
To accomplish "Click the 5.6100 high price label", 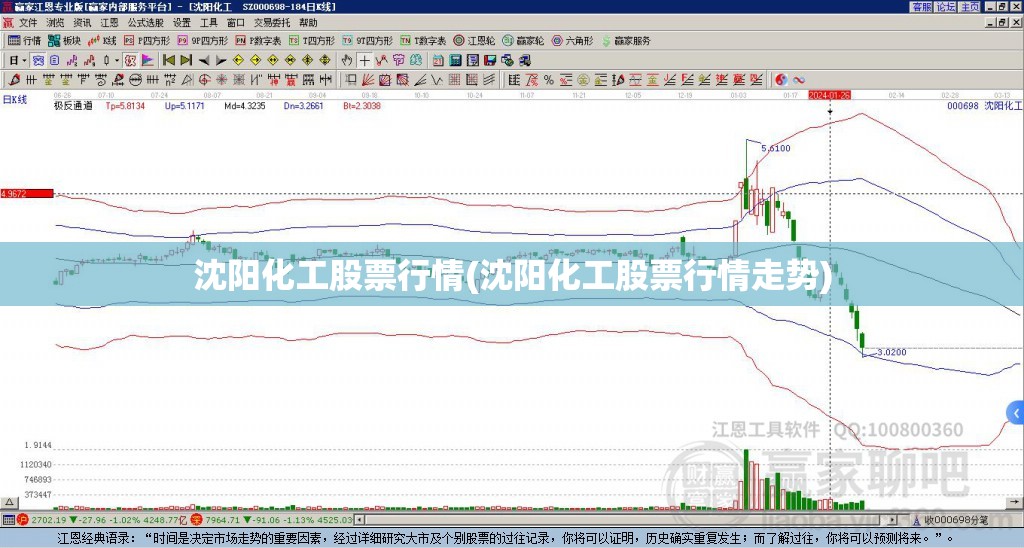I will pos(776,148).
